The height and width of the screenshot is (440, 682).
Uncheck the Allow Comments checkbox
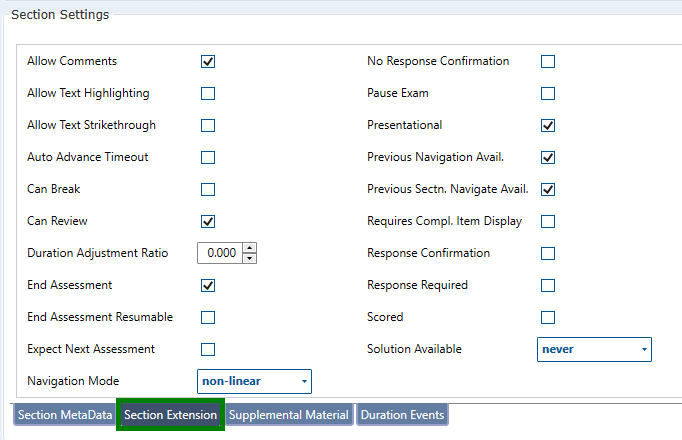click(208, 61)
